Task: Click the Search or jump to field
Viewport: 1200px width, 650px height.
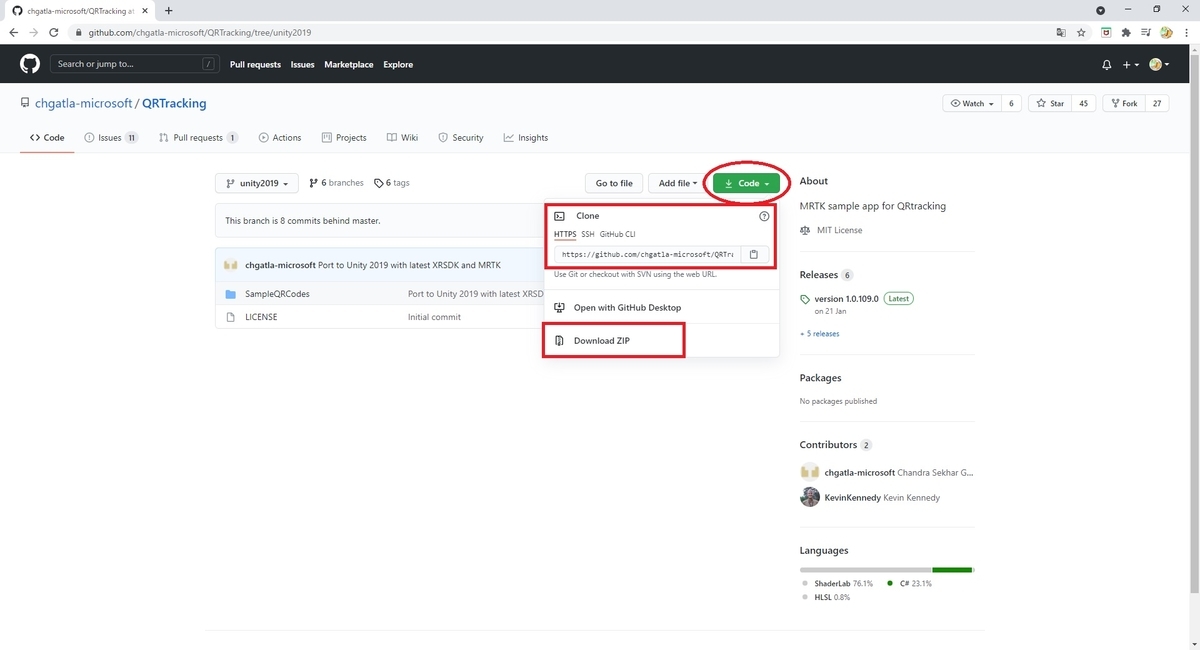Action: (135, 64)
